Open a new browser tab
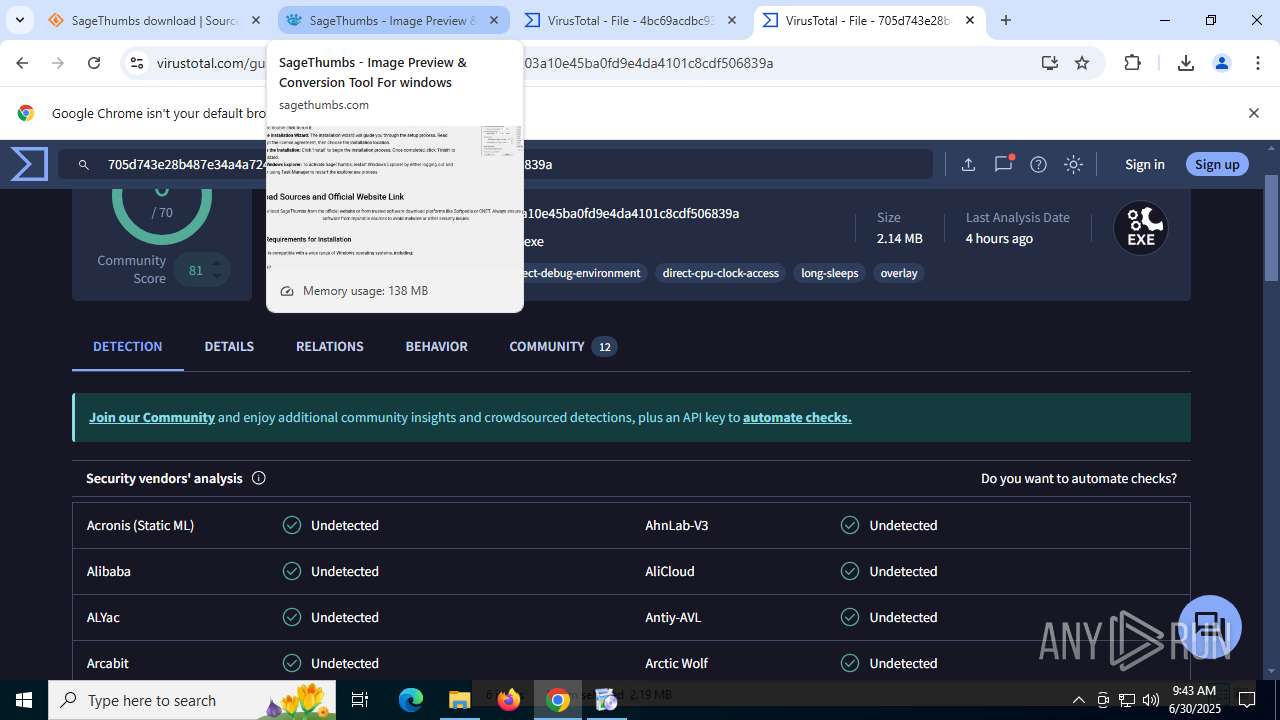 [1006, 20]
